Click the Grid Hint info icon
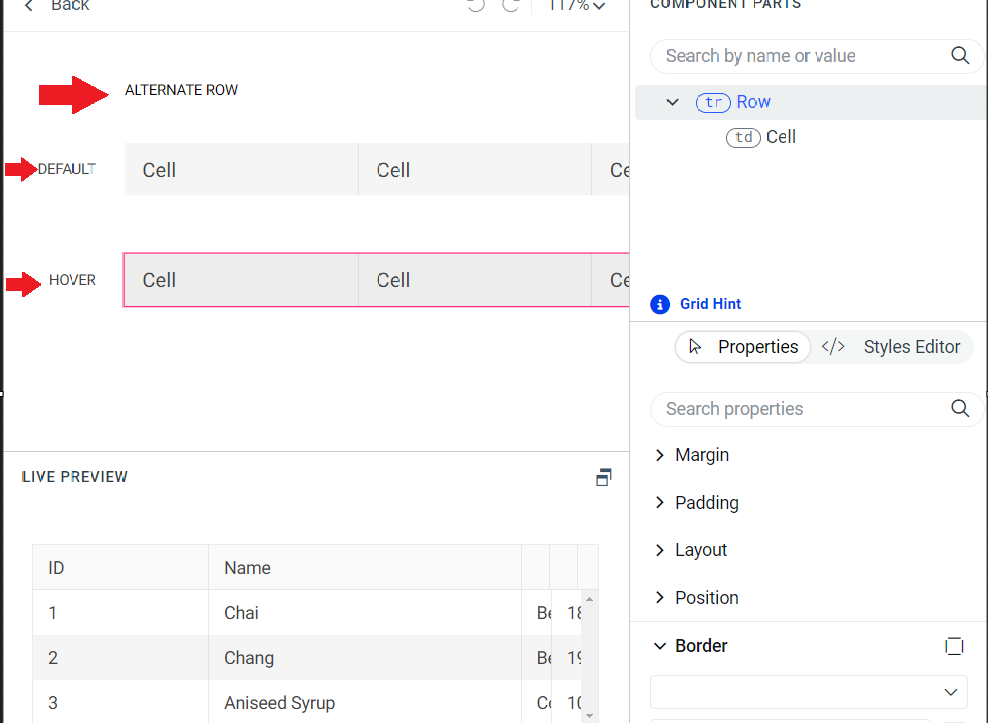This screenshot has width=988, height=723. [660, 304]
